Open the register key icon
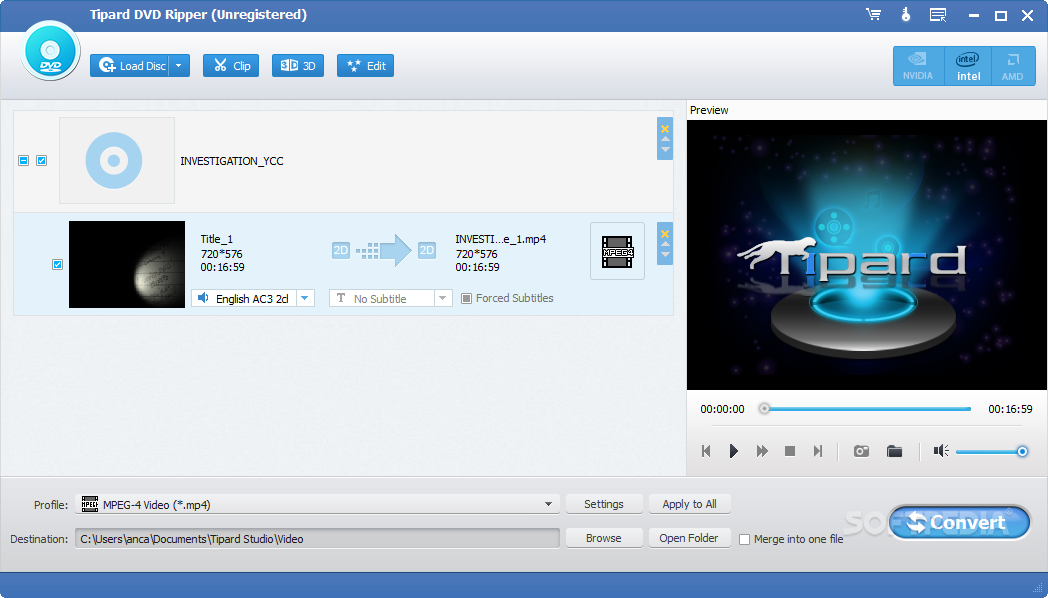Image resolution: width=1048 pixels, height=598 pixels. (x=906, y=15)
